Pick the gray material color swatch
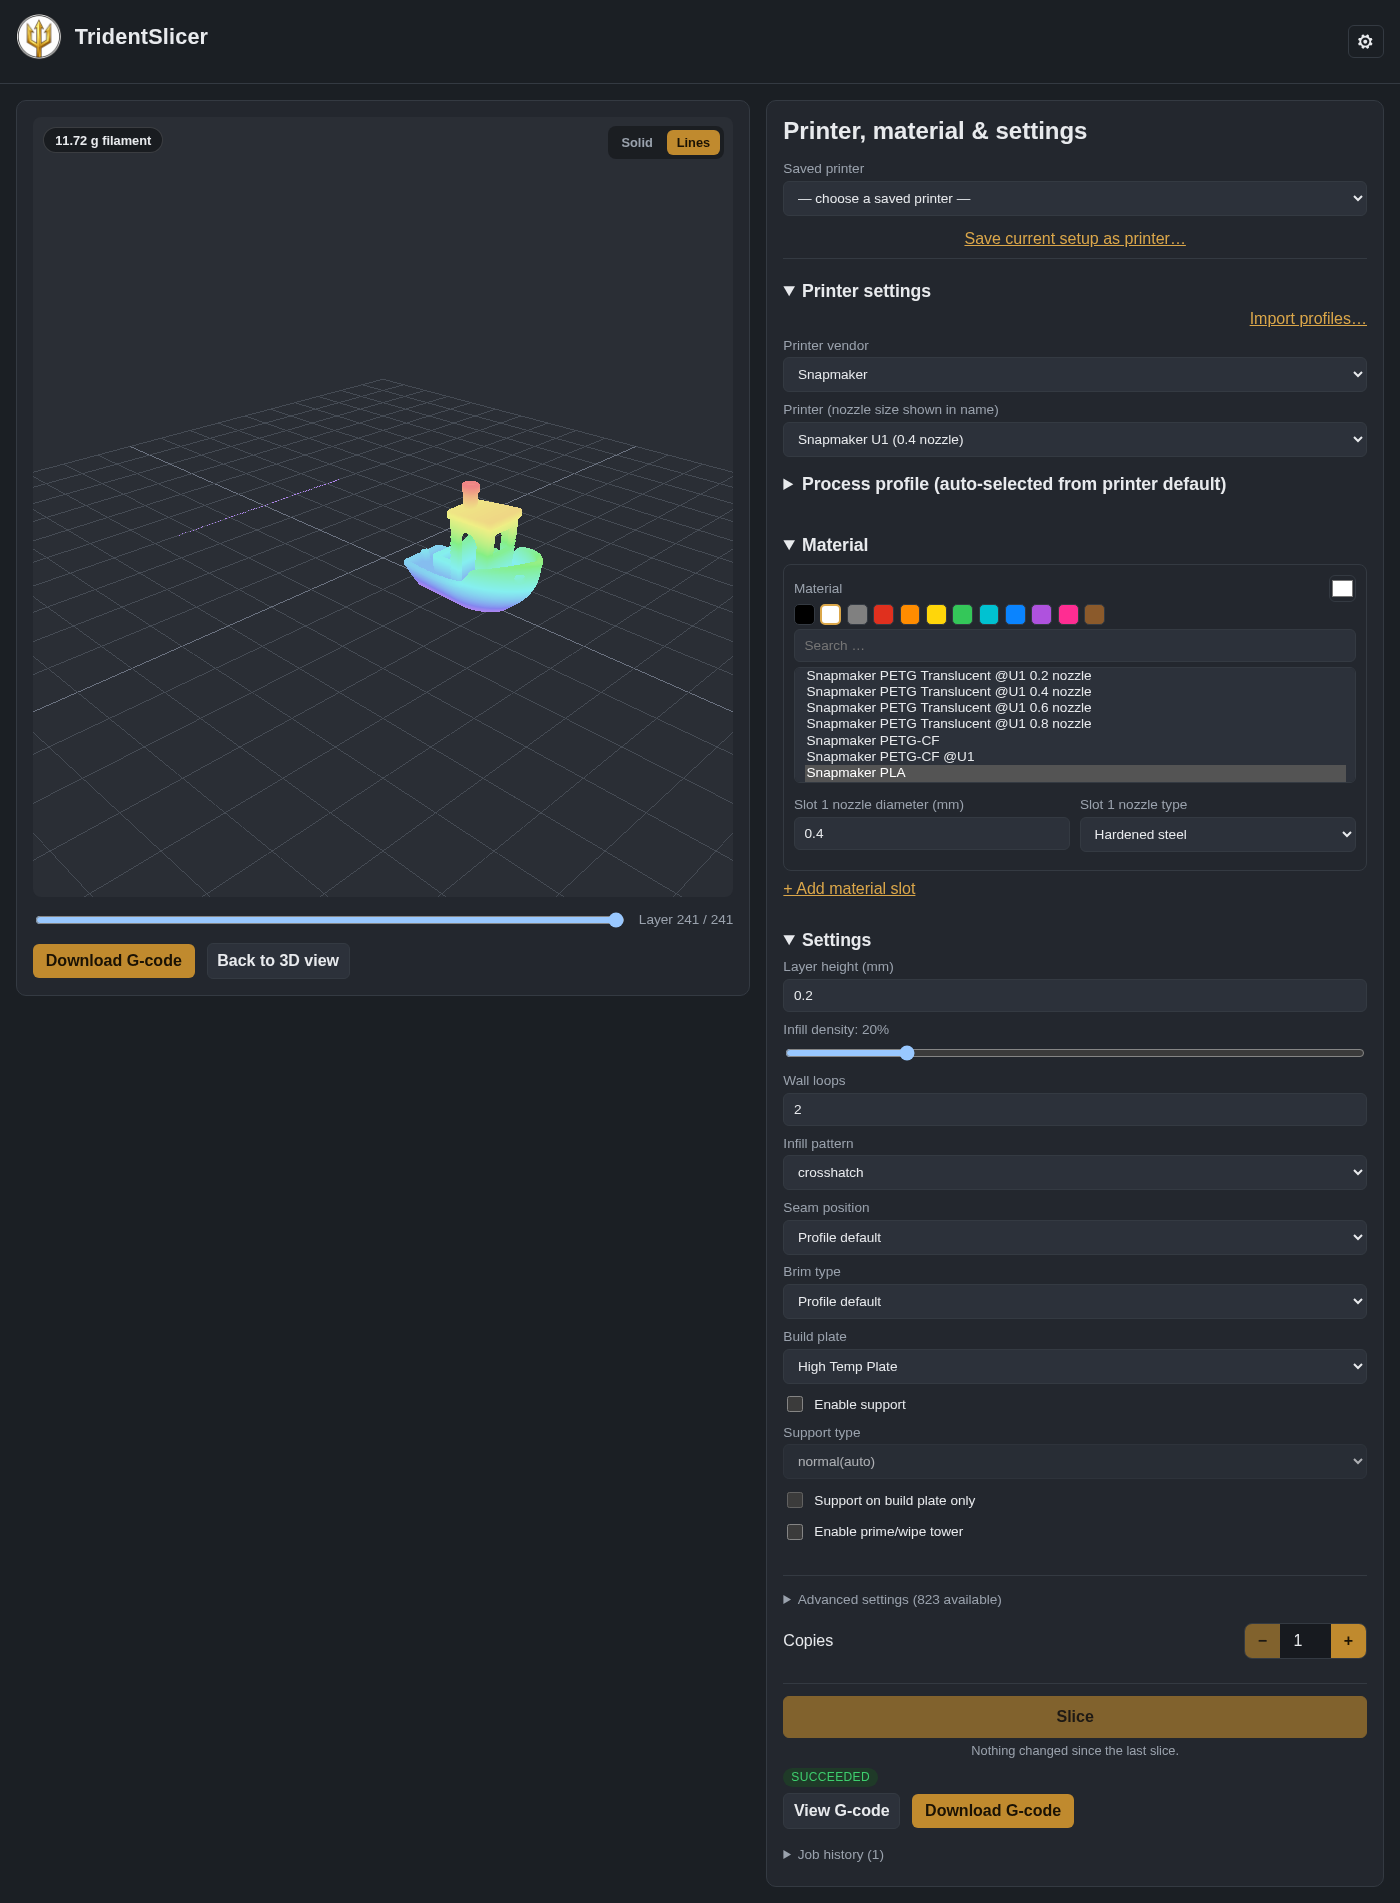 (x=857, y=615)
